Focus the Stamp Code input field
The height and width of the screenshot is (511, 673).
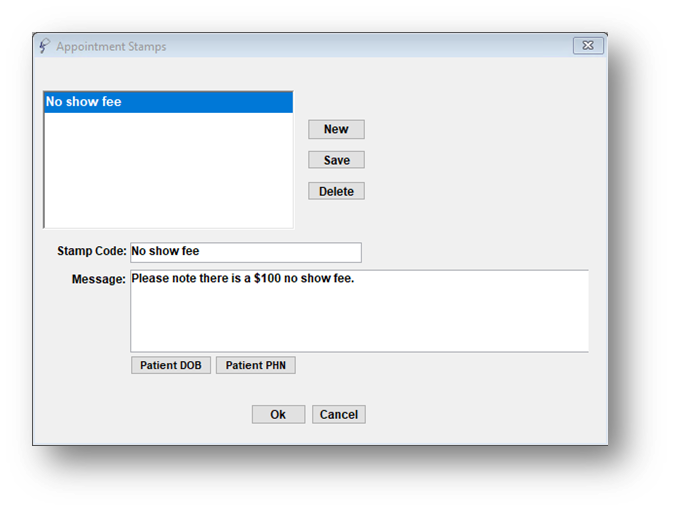[x=246, y=252]
